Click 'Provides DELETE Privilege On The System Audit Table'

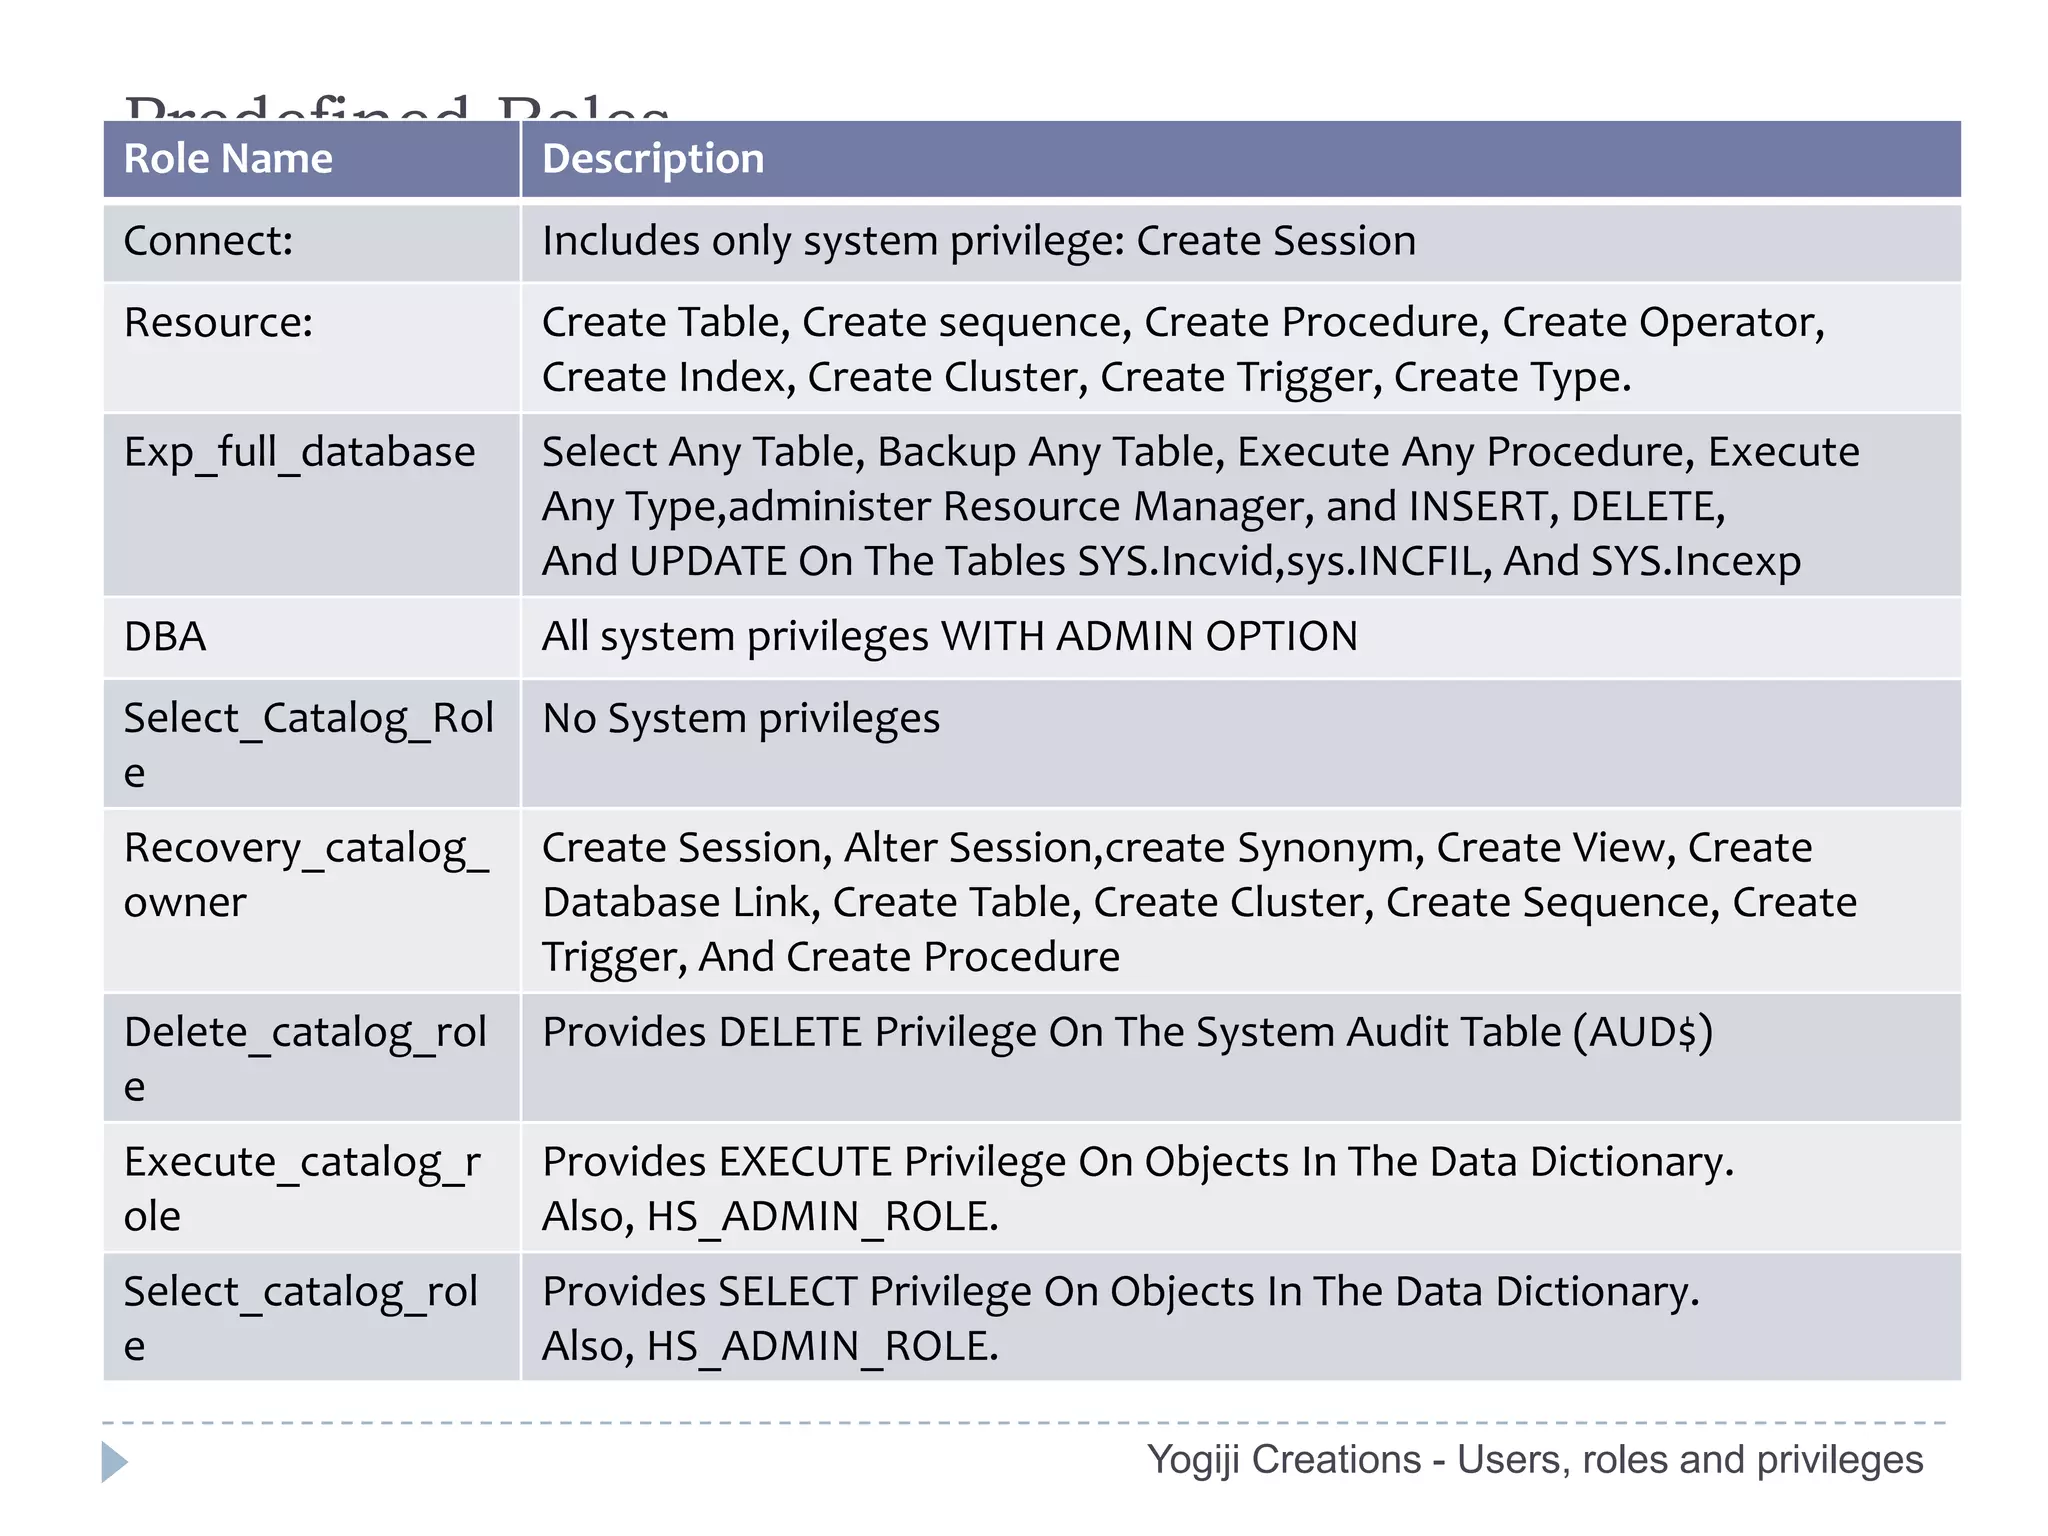click(x=1127, y=1032)
